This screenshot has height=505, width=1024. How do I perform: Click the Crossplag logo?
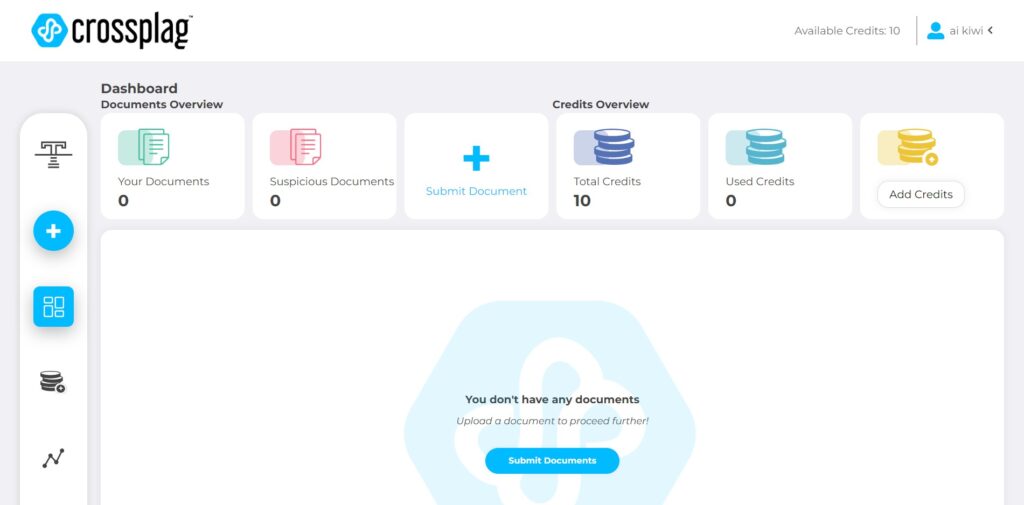[112, 31]
